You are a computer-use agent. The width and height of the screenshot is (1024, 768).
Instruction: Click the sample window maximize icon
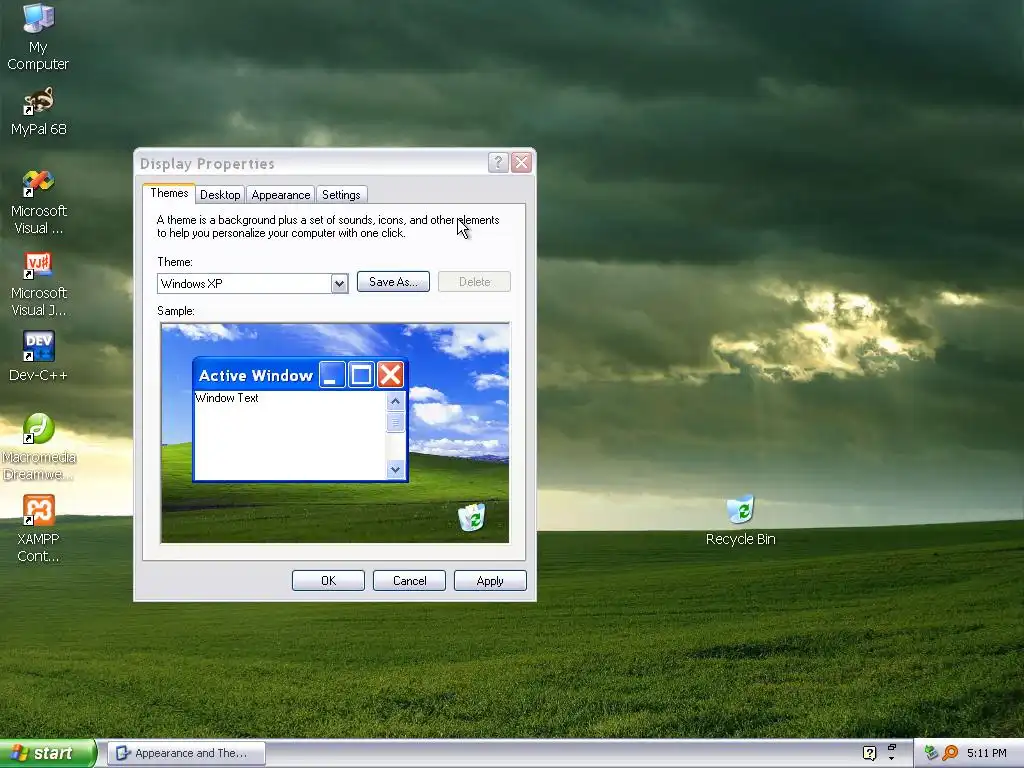361,375
